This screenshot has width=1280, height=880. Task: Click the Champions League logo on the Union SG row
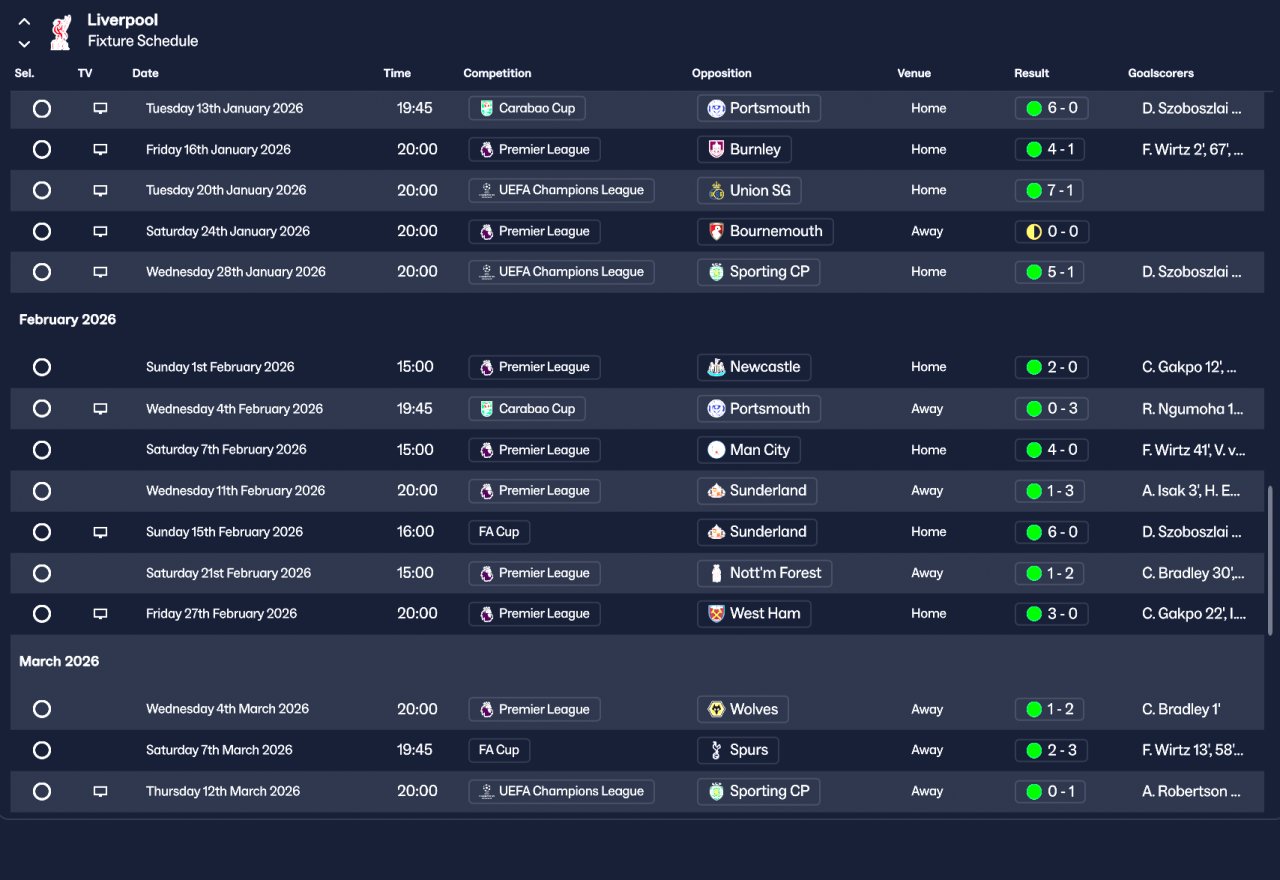(486, 191)
